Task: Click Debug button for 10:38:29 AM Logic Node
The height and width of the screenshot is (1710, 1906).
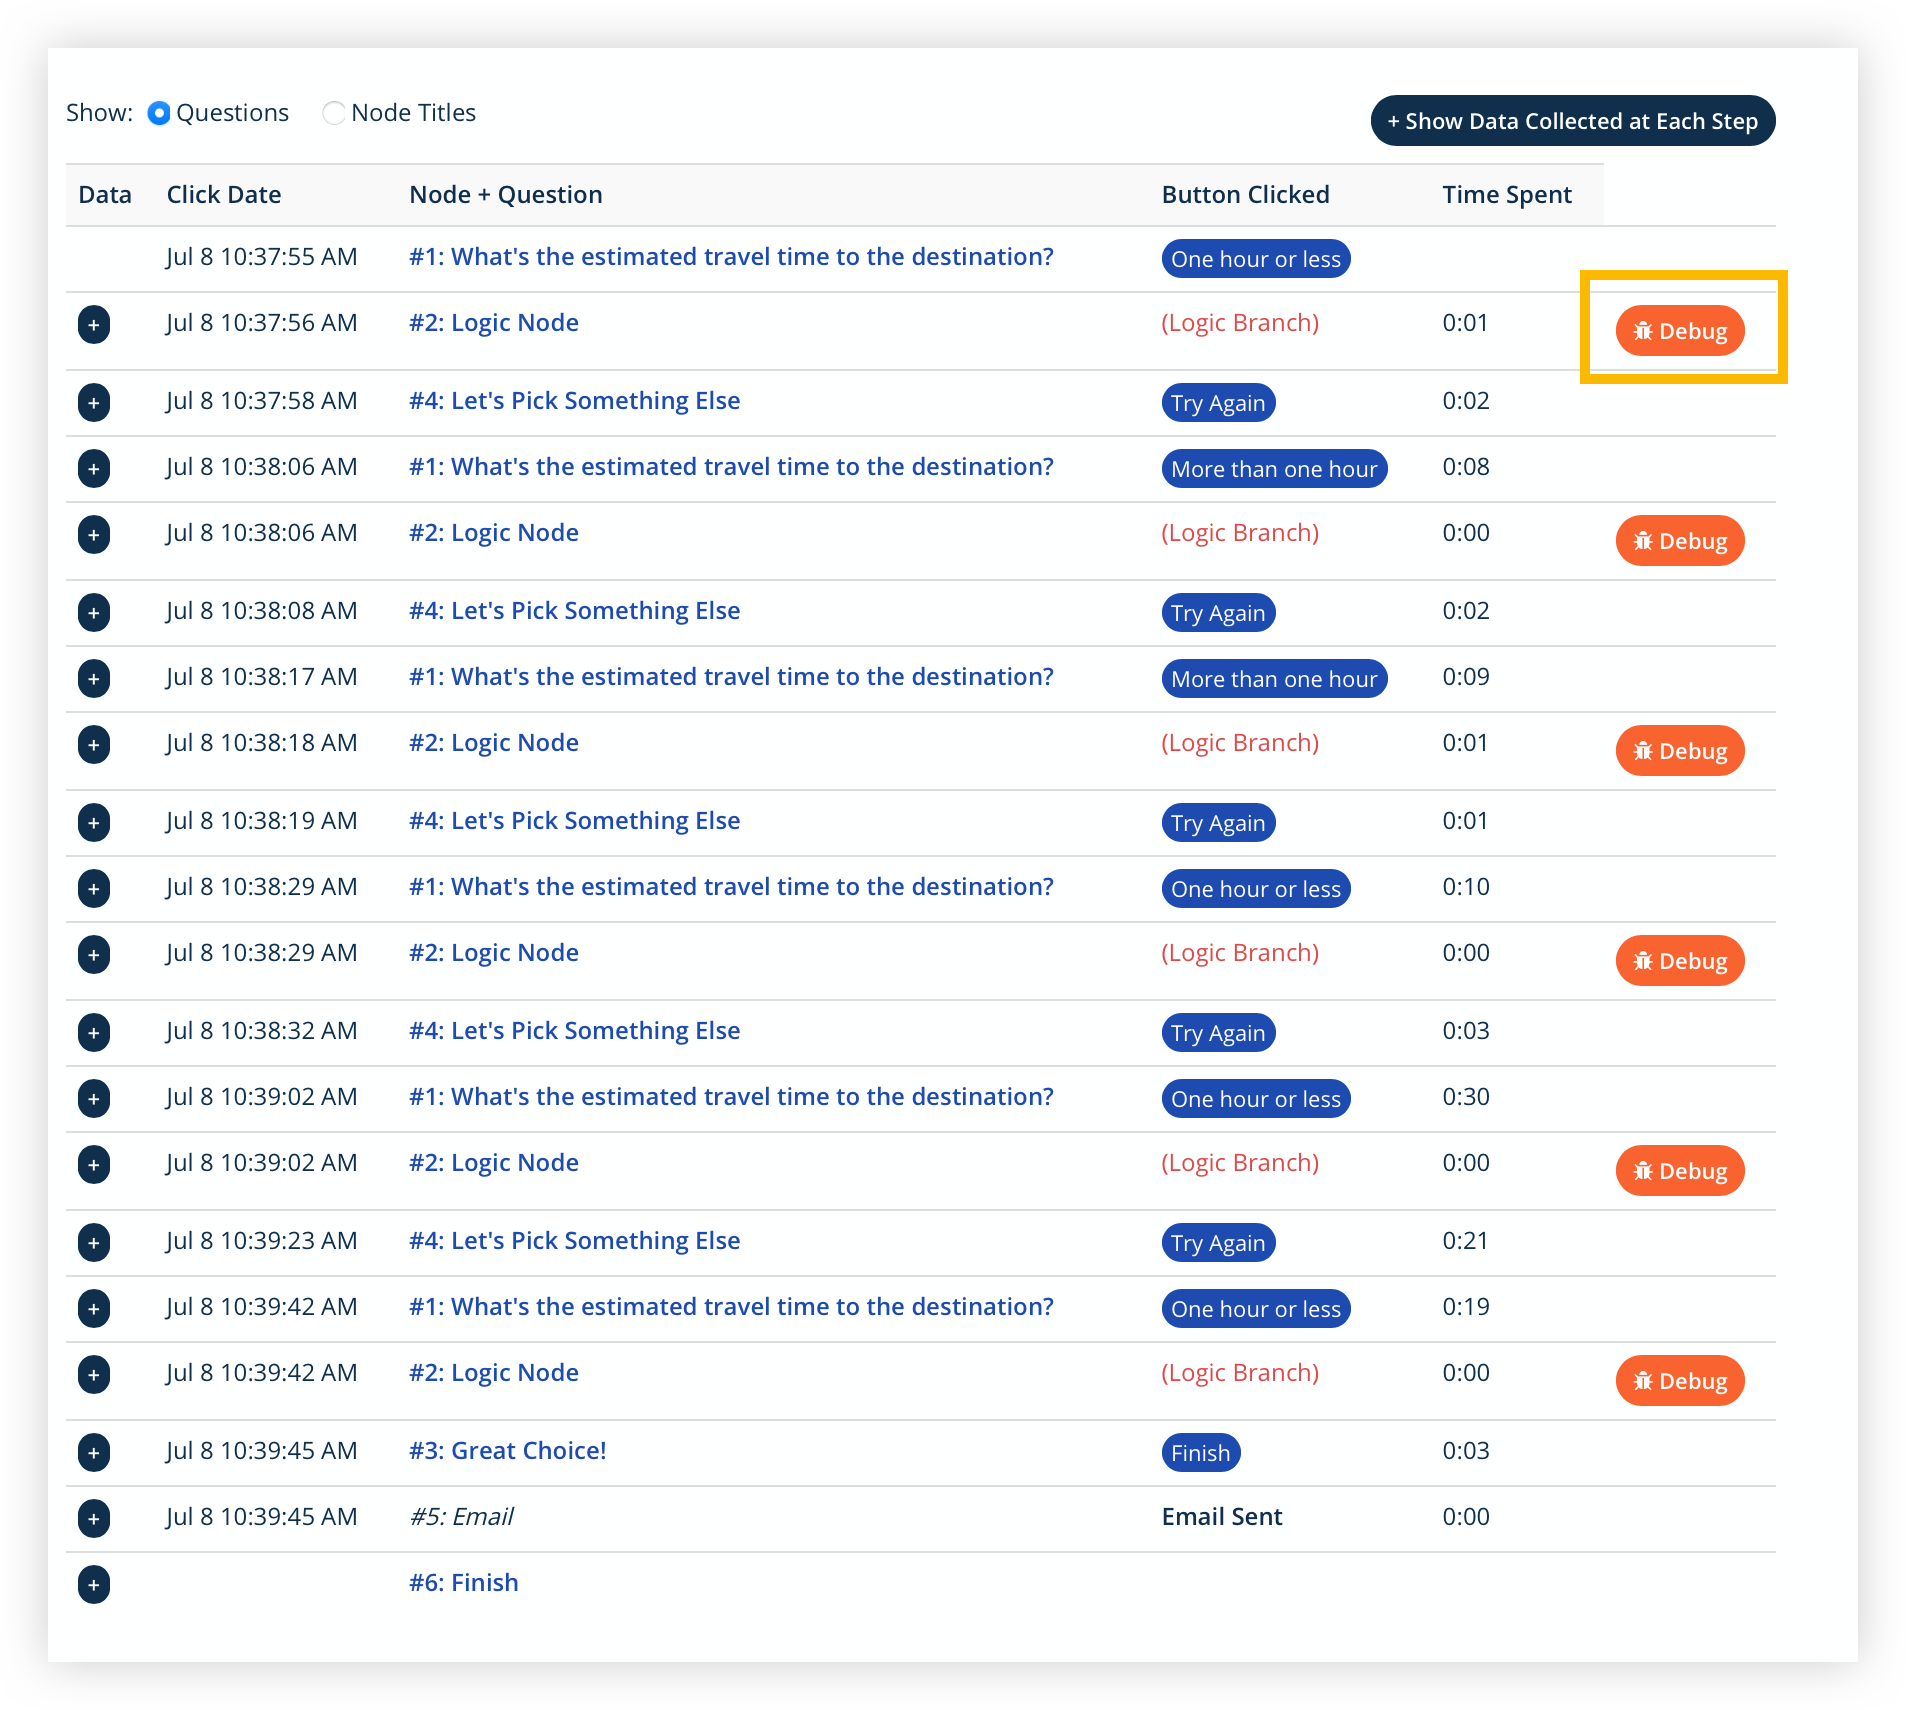Action: click(1680, 961)
